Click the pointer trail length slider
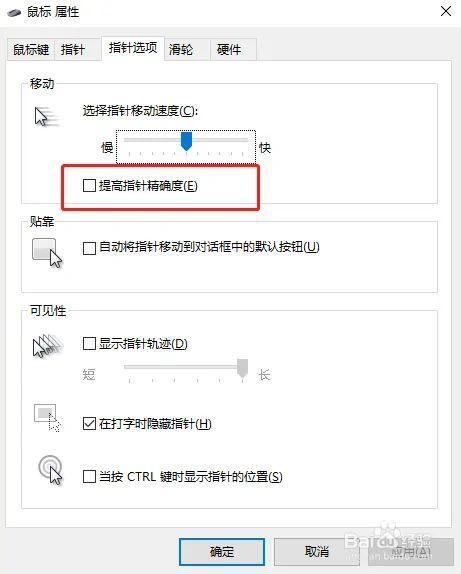This screenshot has width=461, height=574. coord(186,368)
